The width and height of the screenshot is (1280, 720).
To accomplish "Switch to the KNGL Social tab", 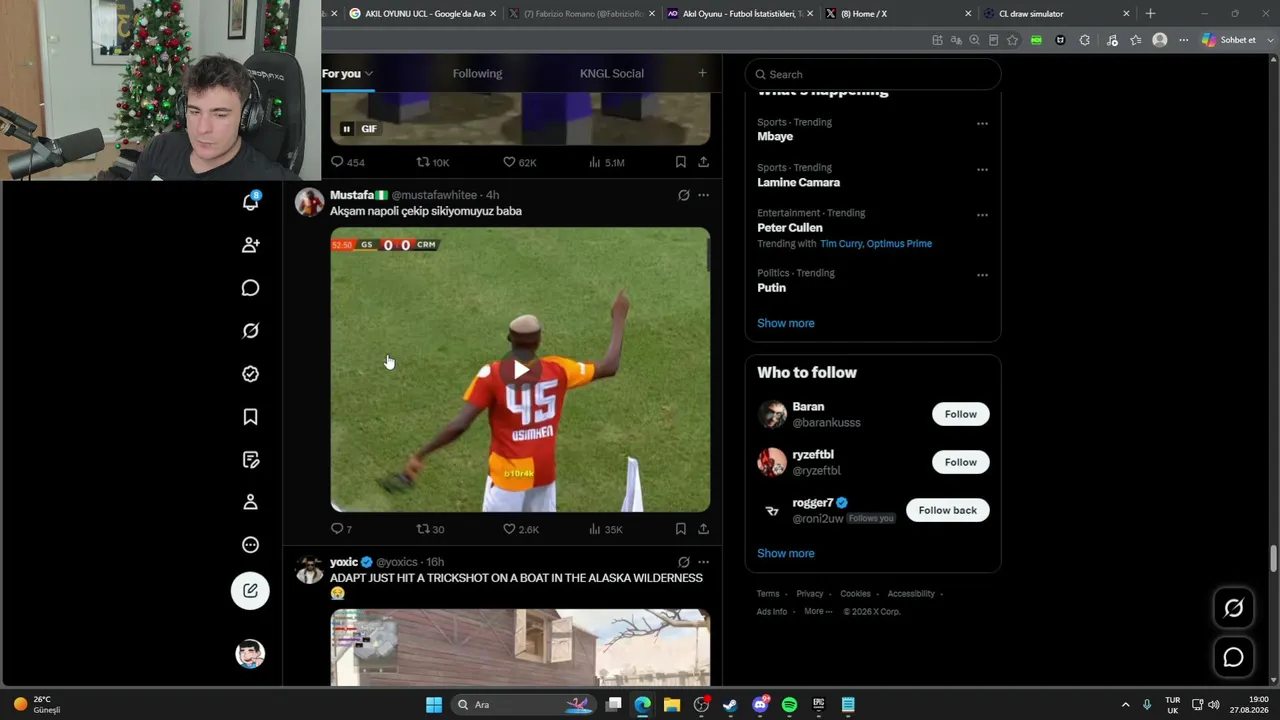I will pos(612,73).
